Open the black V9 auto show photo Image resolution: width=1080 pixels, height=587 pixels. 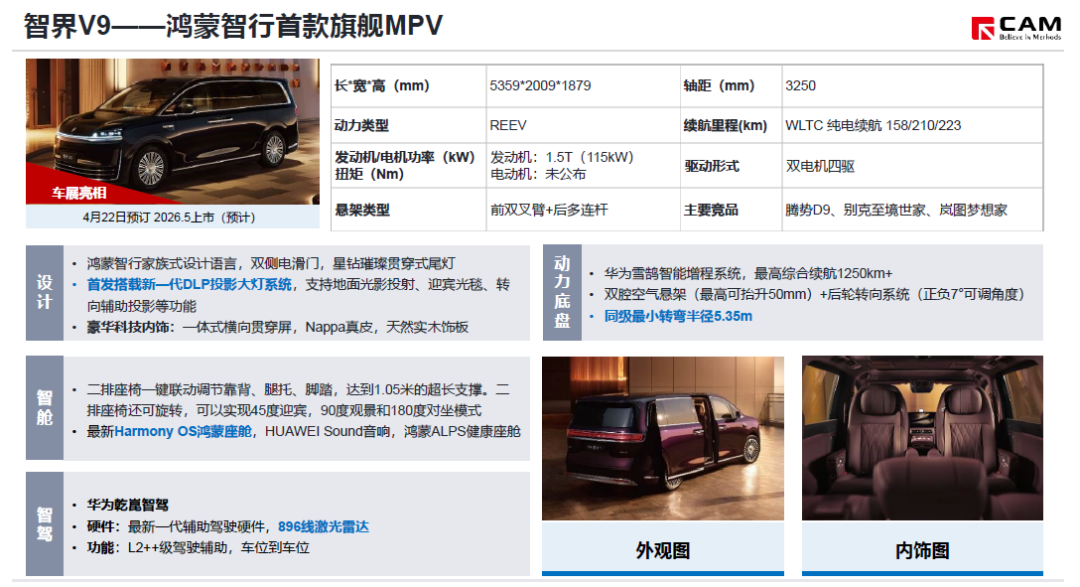(x=173, y=131)
